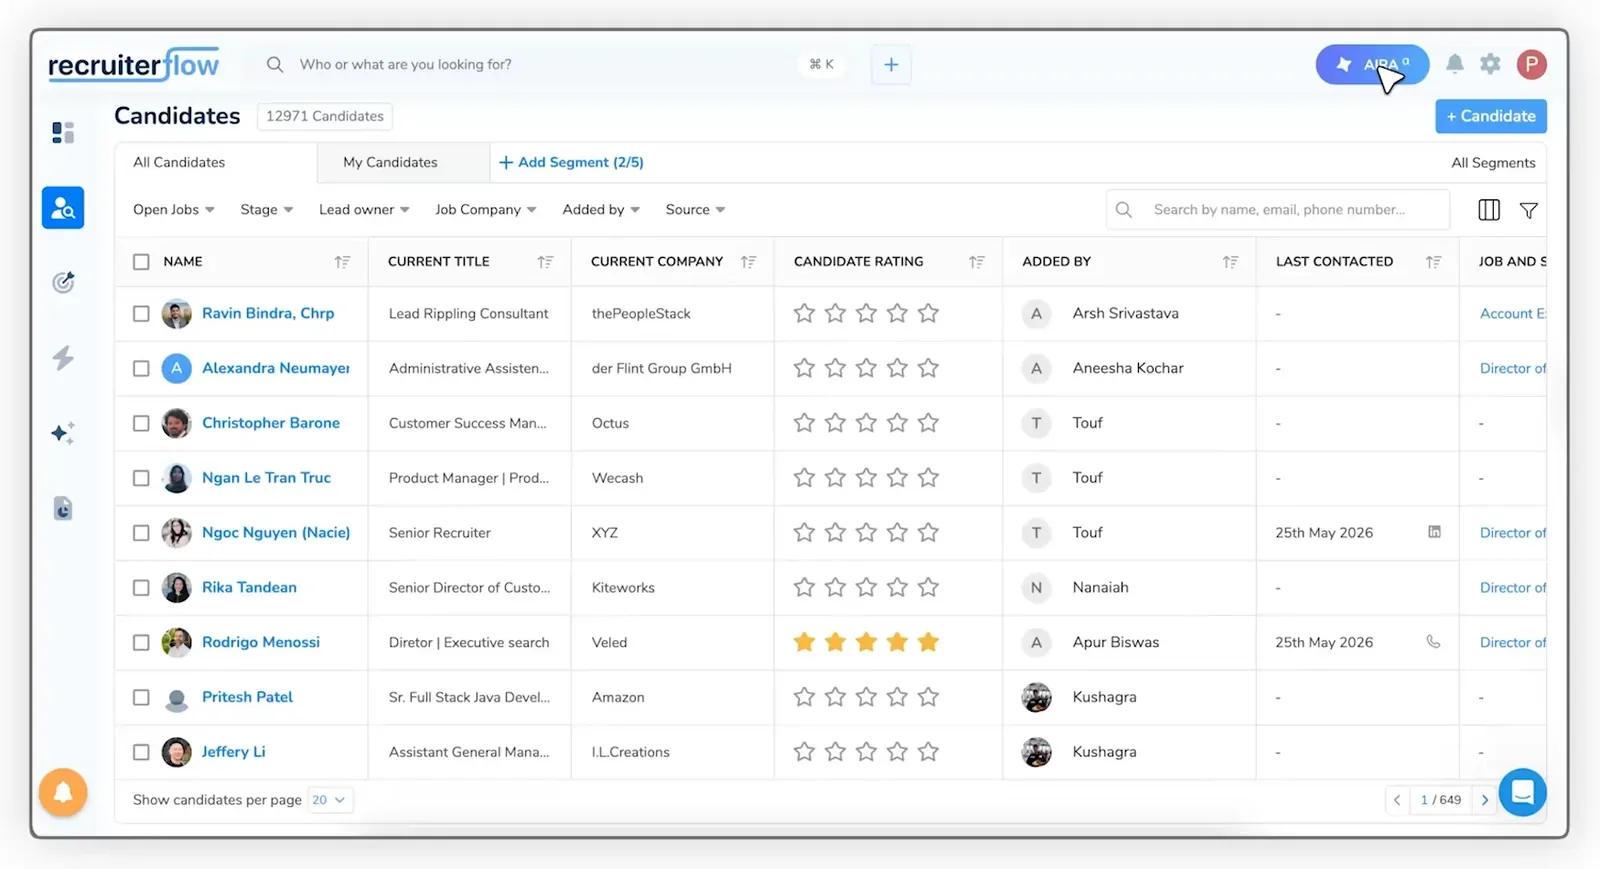1600x869 pixels.
Task: Sort by the Name column icon
Action: [x=342, y=262]
